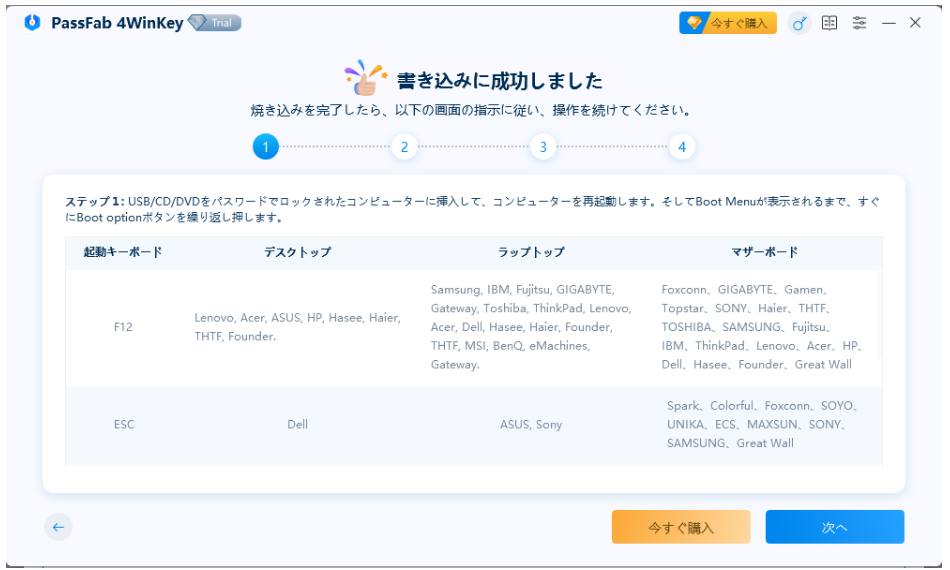
Task: Click the F12 laptop brands list
Action: [x=531, y=327]
